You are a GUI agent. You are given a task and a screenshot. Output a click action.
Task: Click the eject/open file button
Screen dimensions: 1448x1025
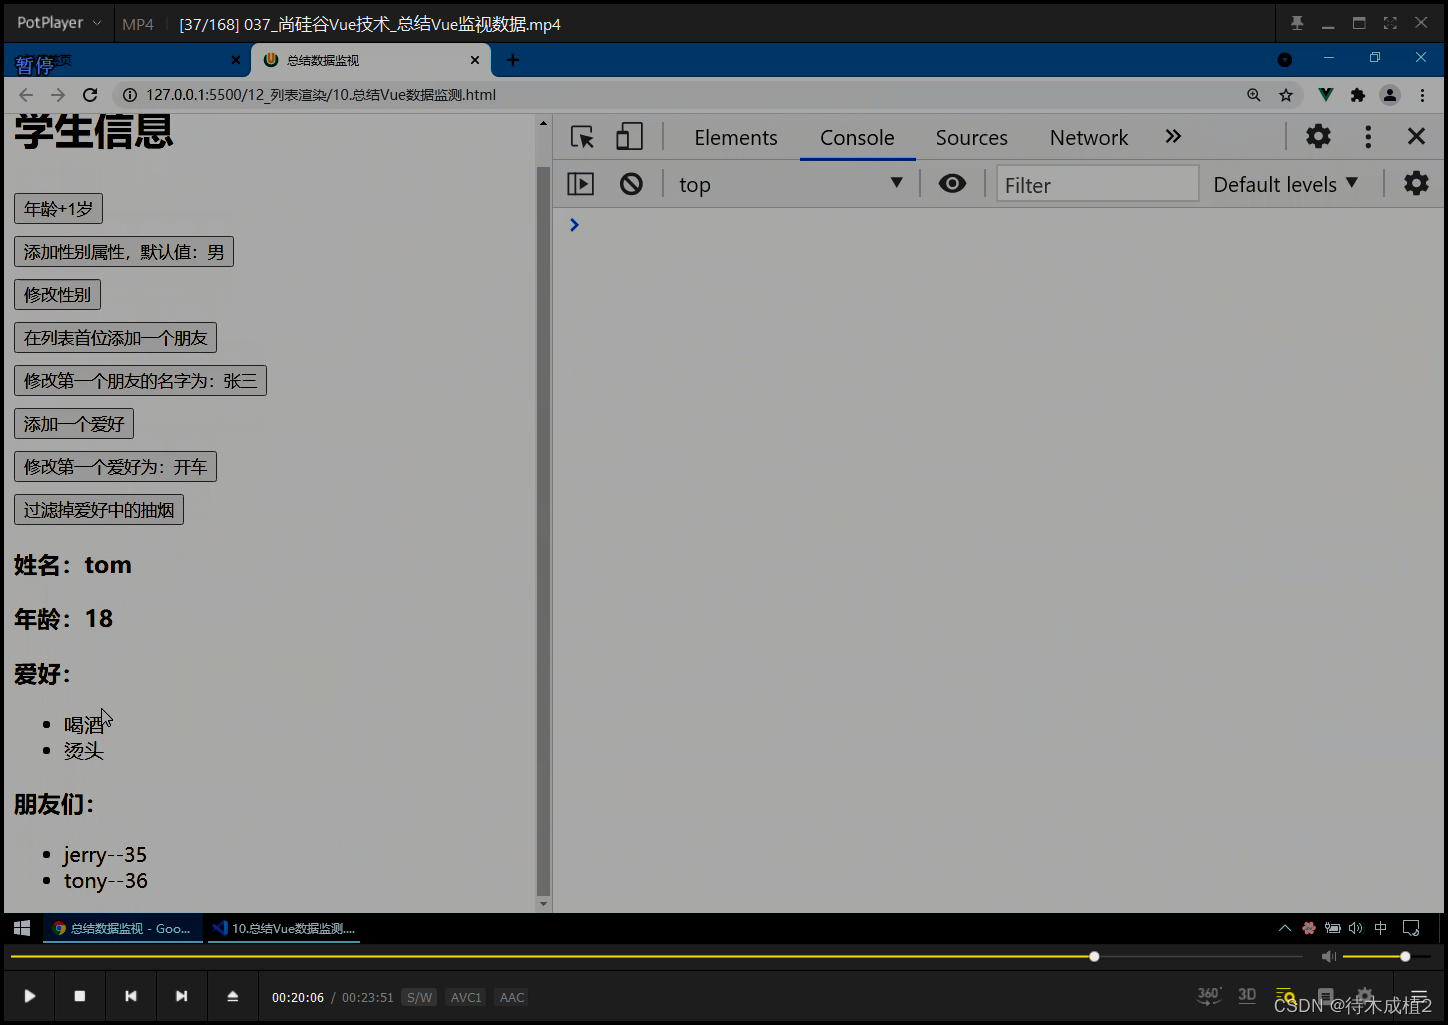(x=232, y=996)
